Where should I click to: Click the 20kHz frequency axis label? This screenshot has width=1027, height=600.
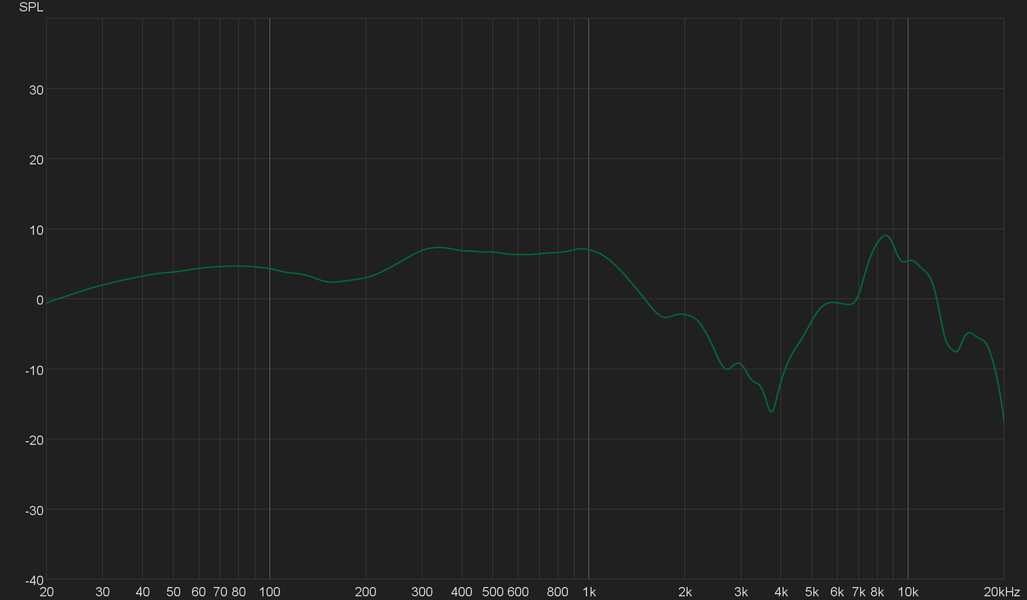point(1001,592)
